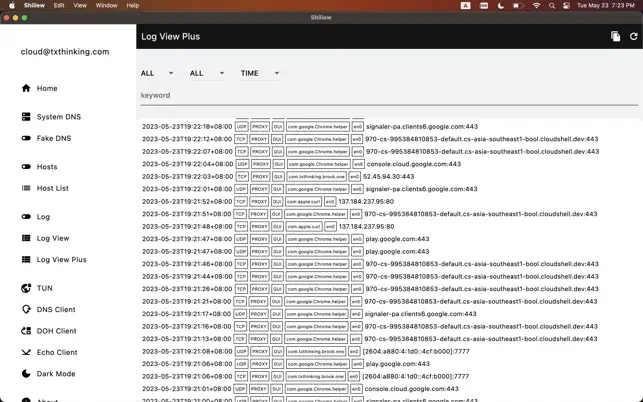Go to System DNS label
The image size is (643, 402).
click(59, 117)
